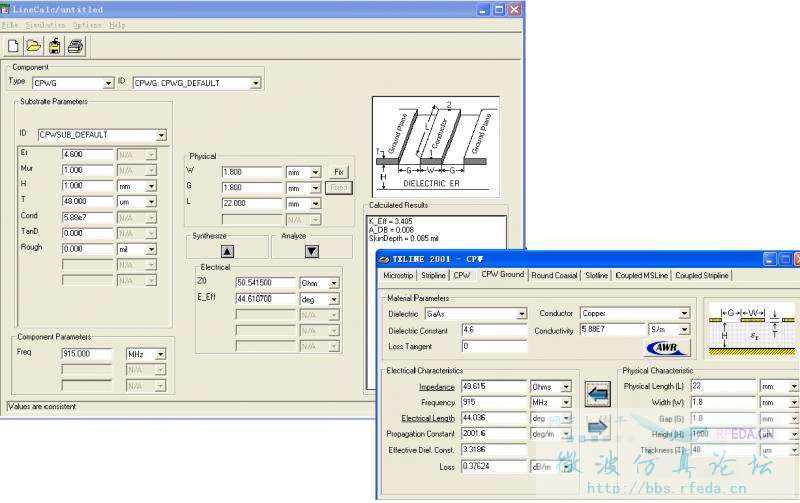Viewport: 800px width, 503px height.
Task: Click the Rough input field
Action: click(x=88, y=249)
